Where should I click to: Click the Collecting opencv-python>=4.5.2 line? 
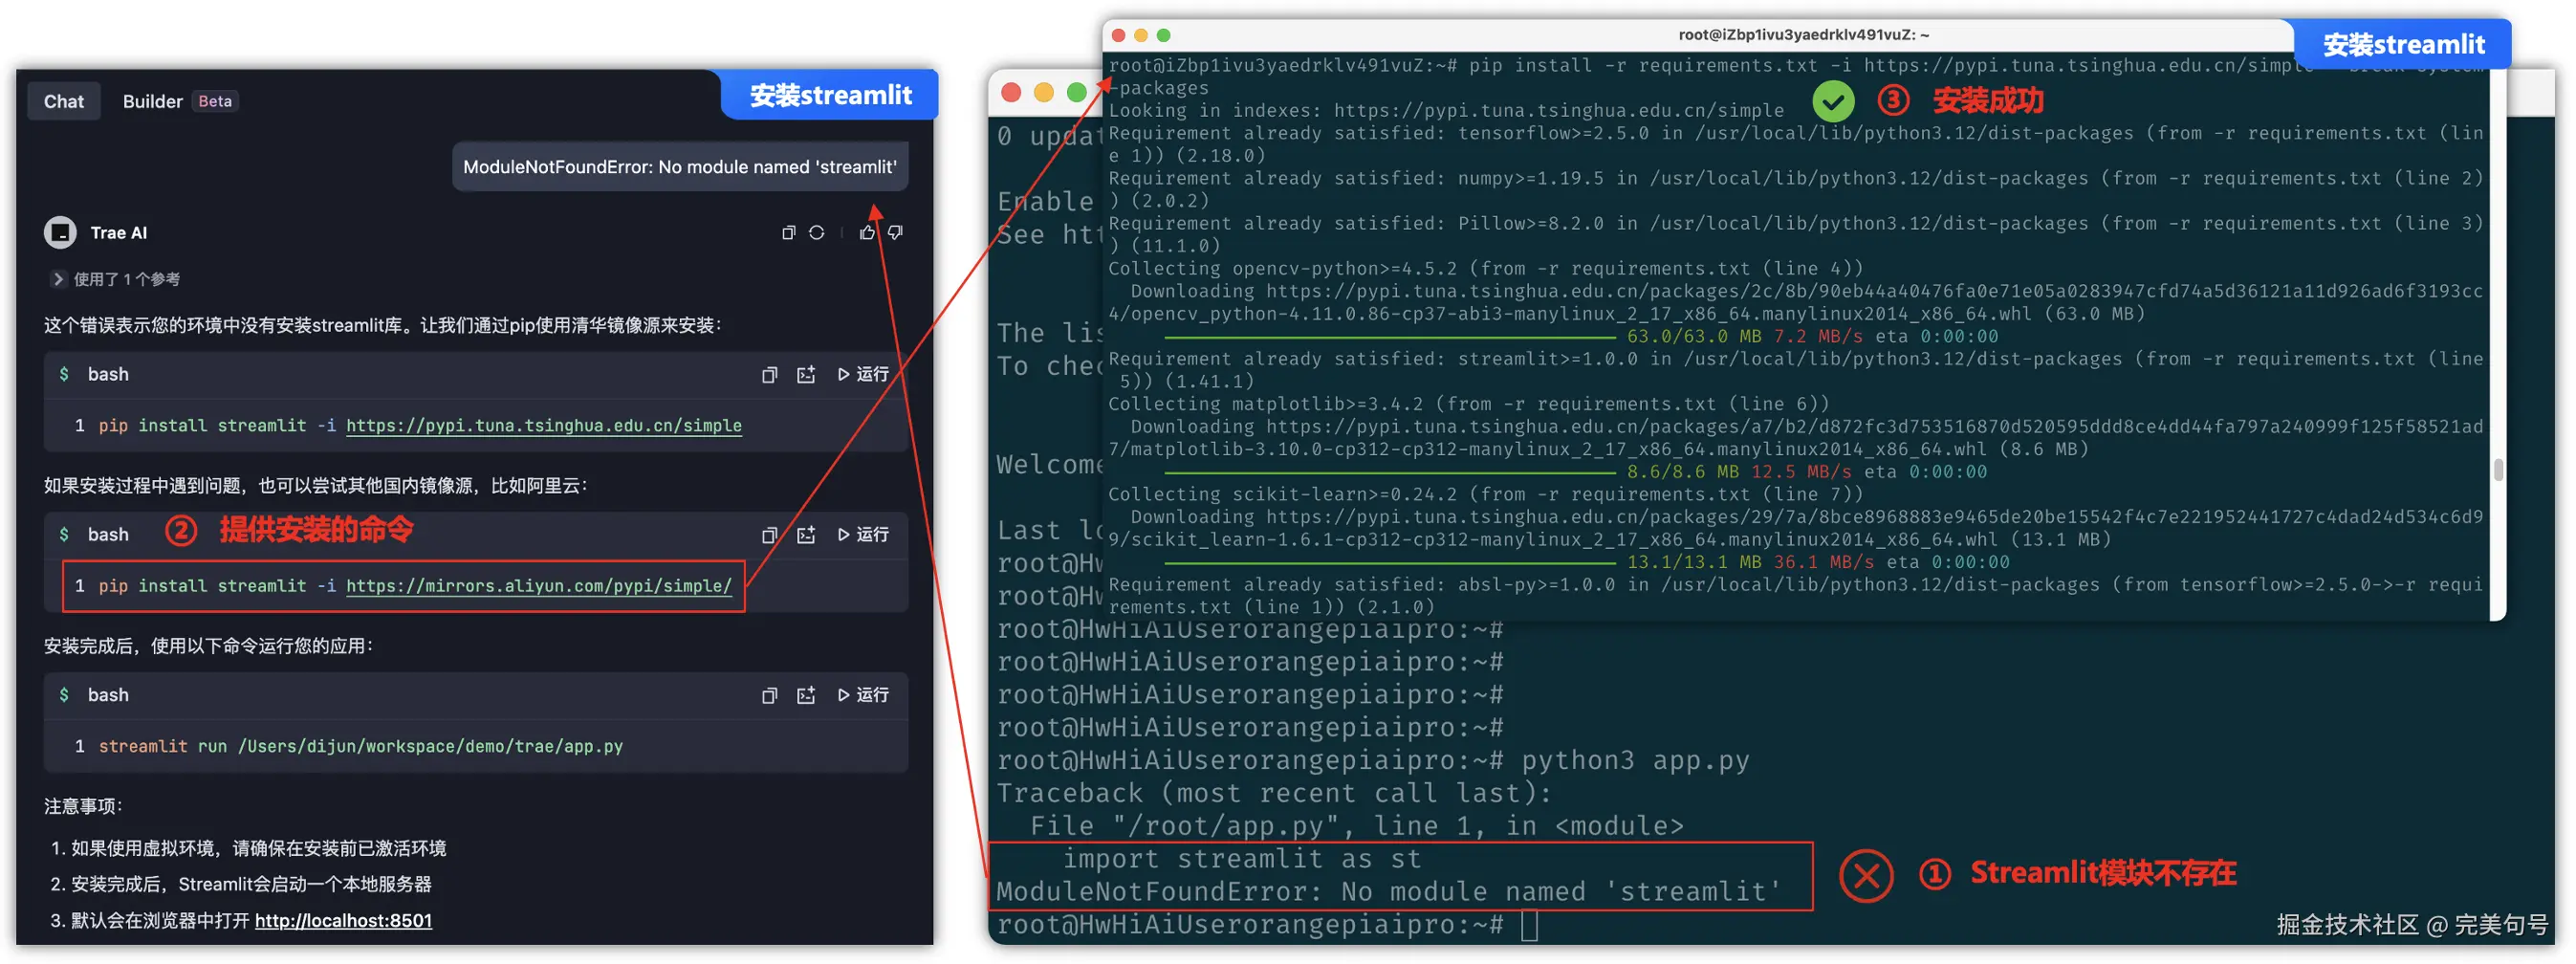(x=1485, y=268)
